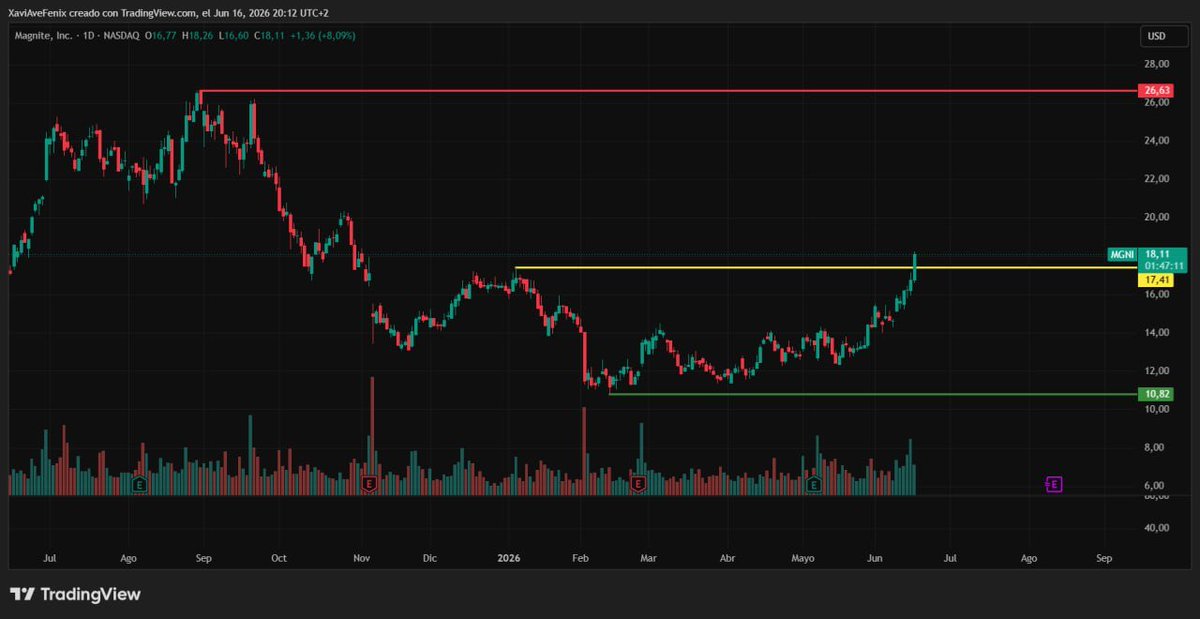Click the 40,00 volume axis label
The width and height of the screenshot is (1200, 619).
click(1156, 527)
